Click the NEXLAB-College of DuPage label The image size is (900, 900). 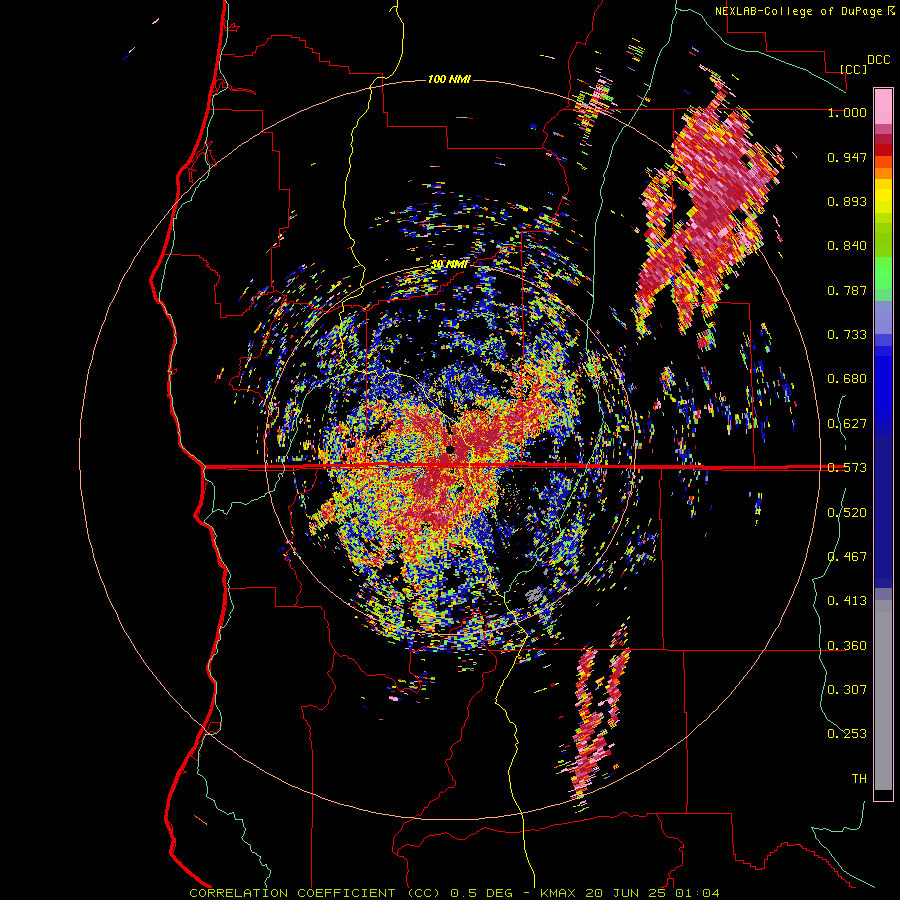pyautogui.click(x=804, y=11)
